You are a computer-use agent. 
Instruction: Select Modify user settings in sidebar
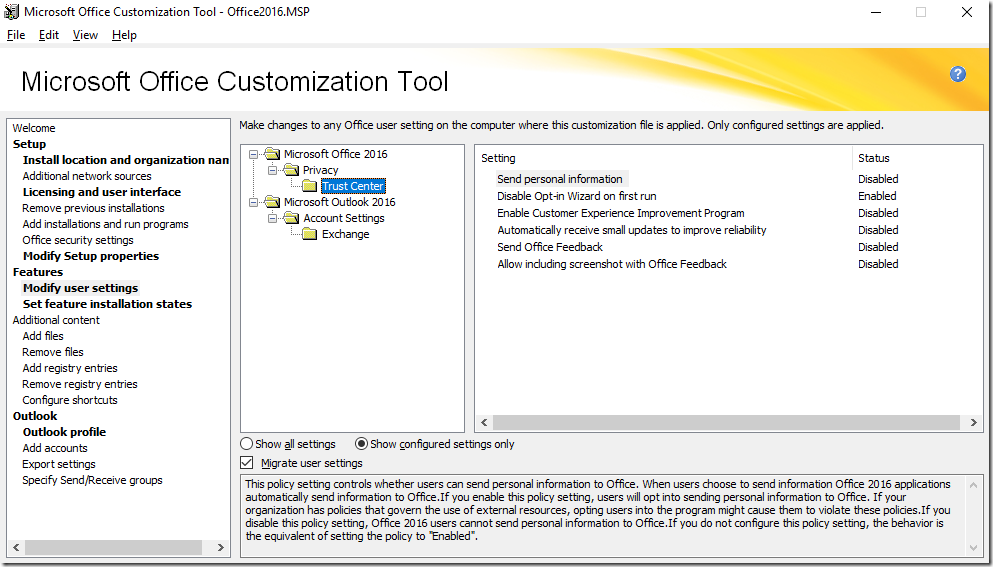[x=80, y=288]
